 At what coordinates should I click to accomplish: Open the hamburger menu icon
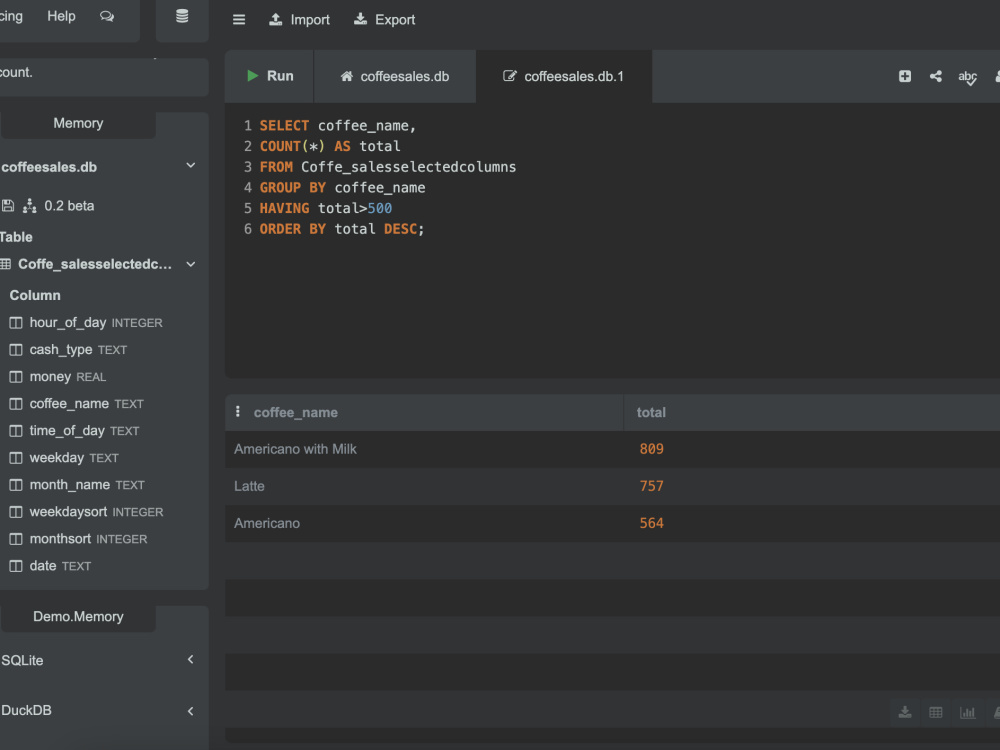coord(239,20)
